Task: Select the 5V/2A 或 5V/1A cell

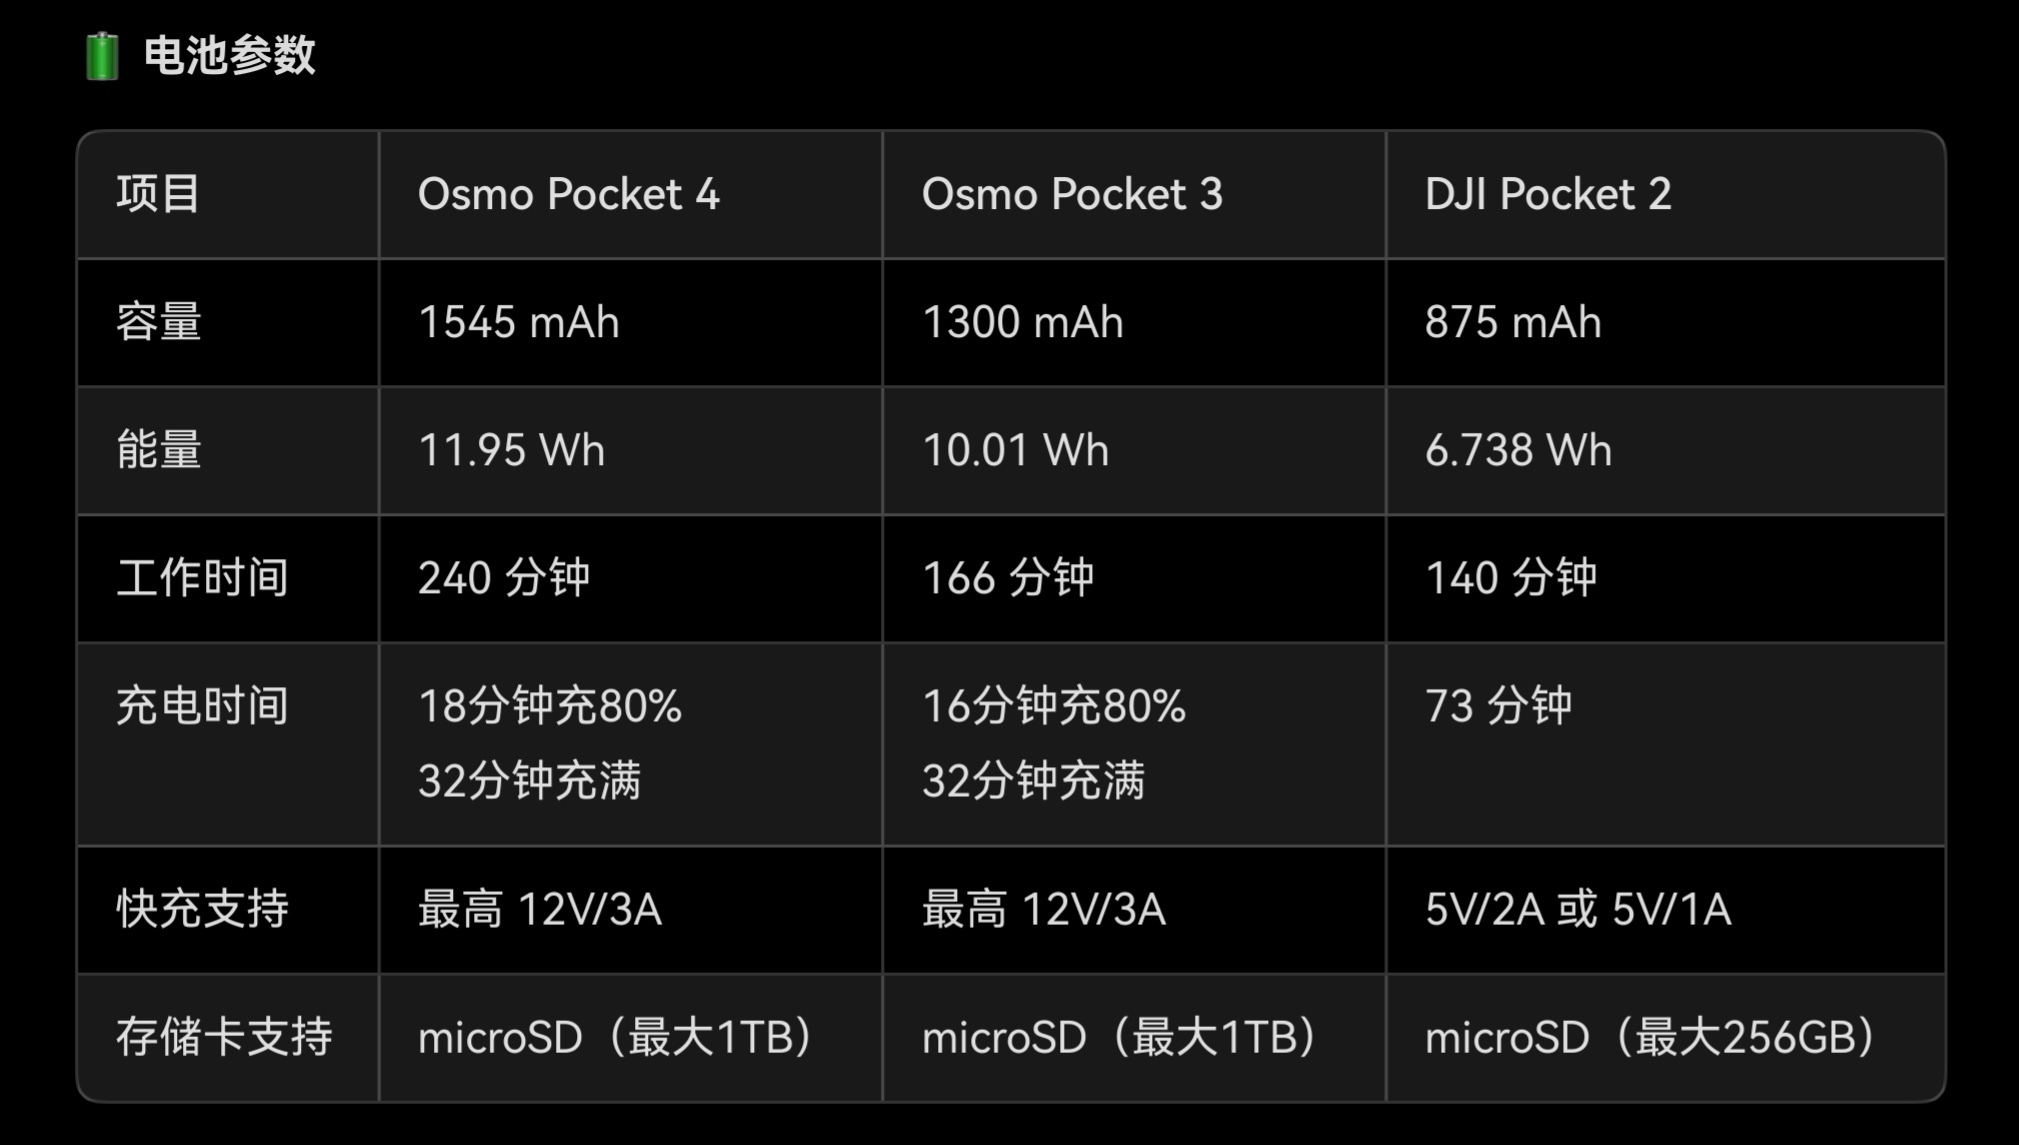Action: 1577,909
